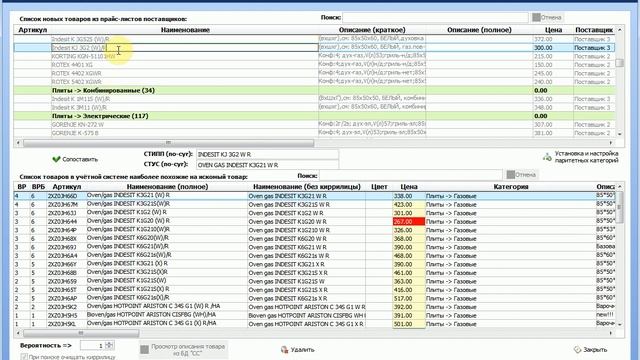The image size is (640, 360).
Task: Select group row Плиты -> Комбинированные (34)
Action: [314, 90]
